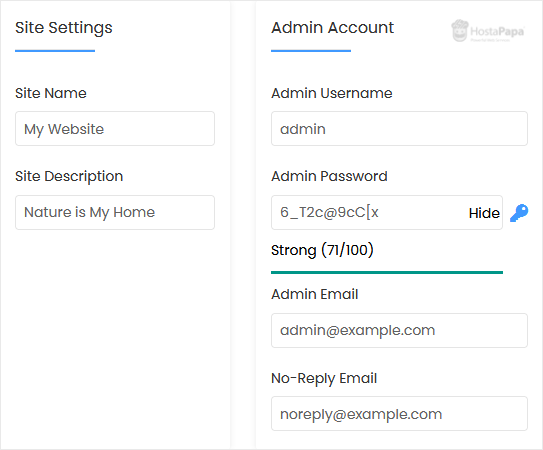Click the Site Settings heading
The height and width of the screenshot is (450, 543).
[64, 28]
